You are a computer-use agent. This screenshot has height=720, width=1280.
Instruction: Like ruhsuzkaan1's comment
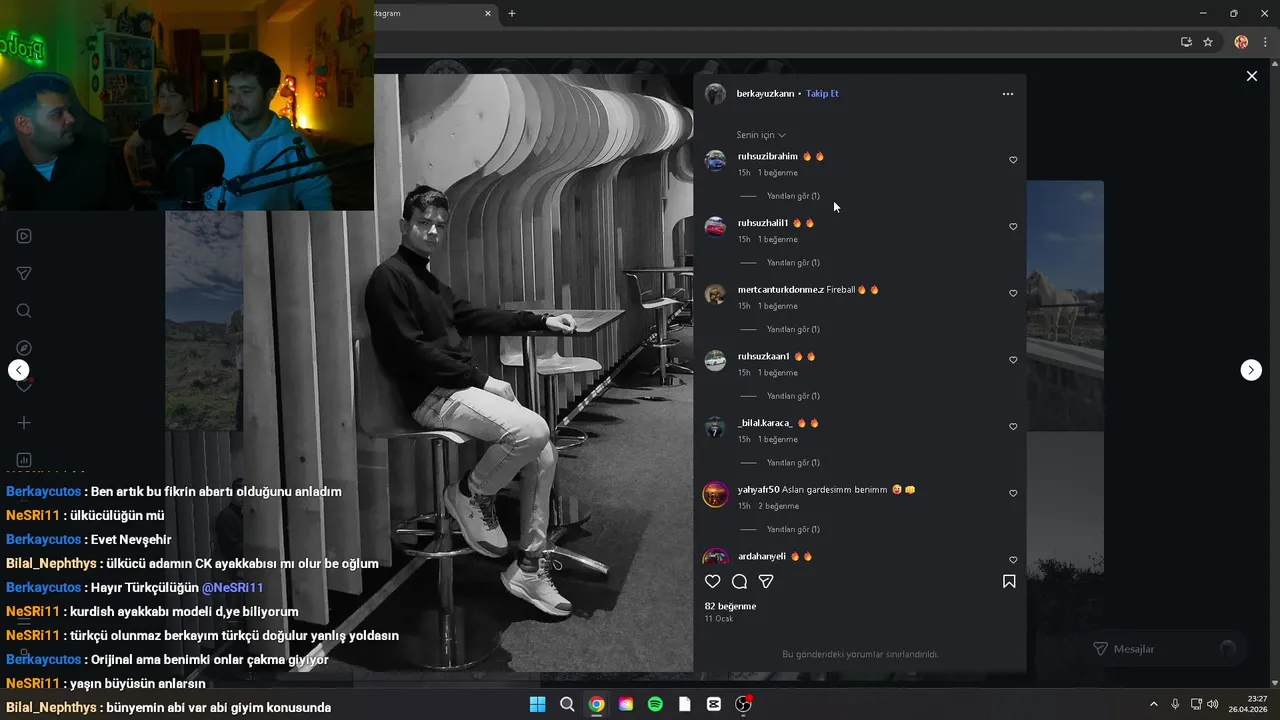(1013, 360)
